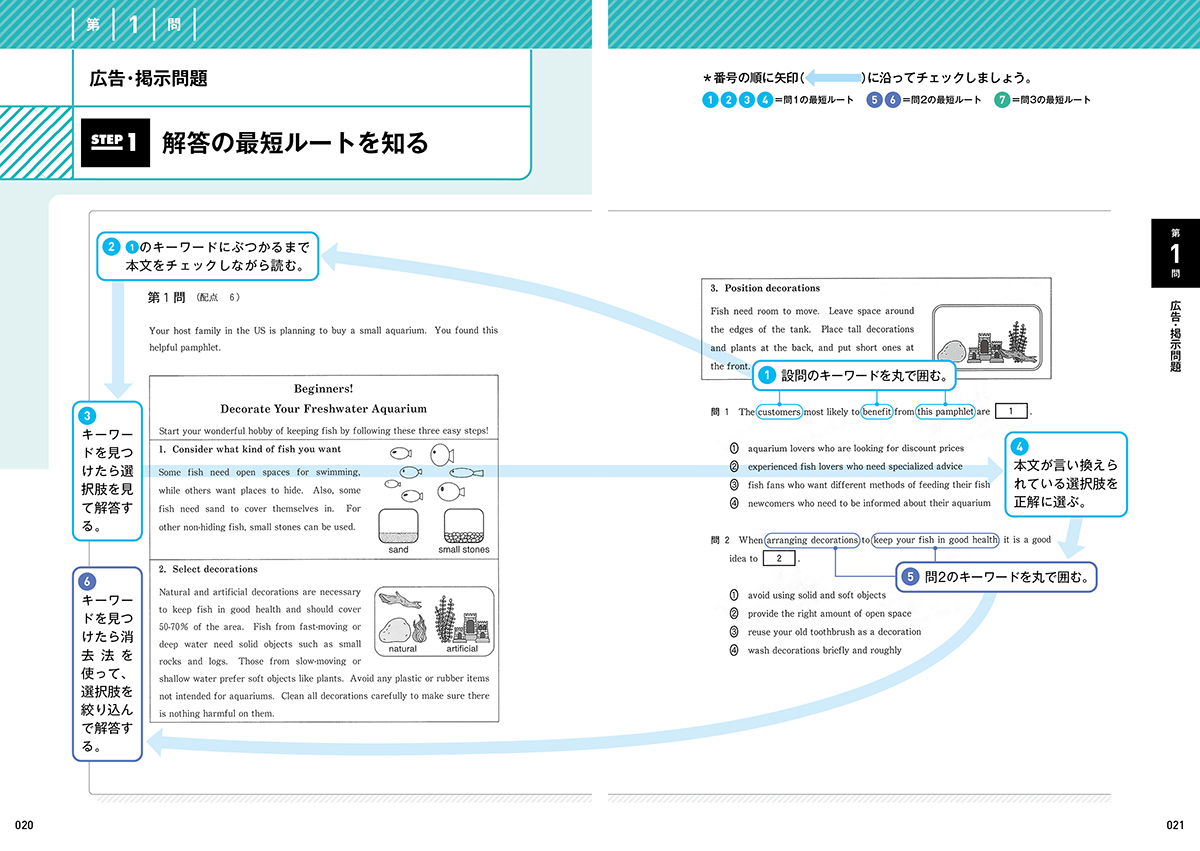This screenshot has height=851, width=1200.
Task: Click the pamphlet heading 'Beginners!'
Action: [x=323, y=389]
